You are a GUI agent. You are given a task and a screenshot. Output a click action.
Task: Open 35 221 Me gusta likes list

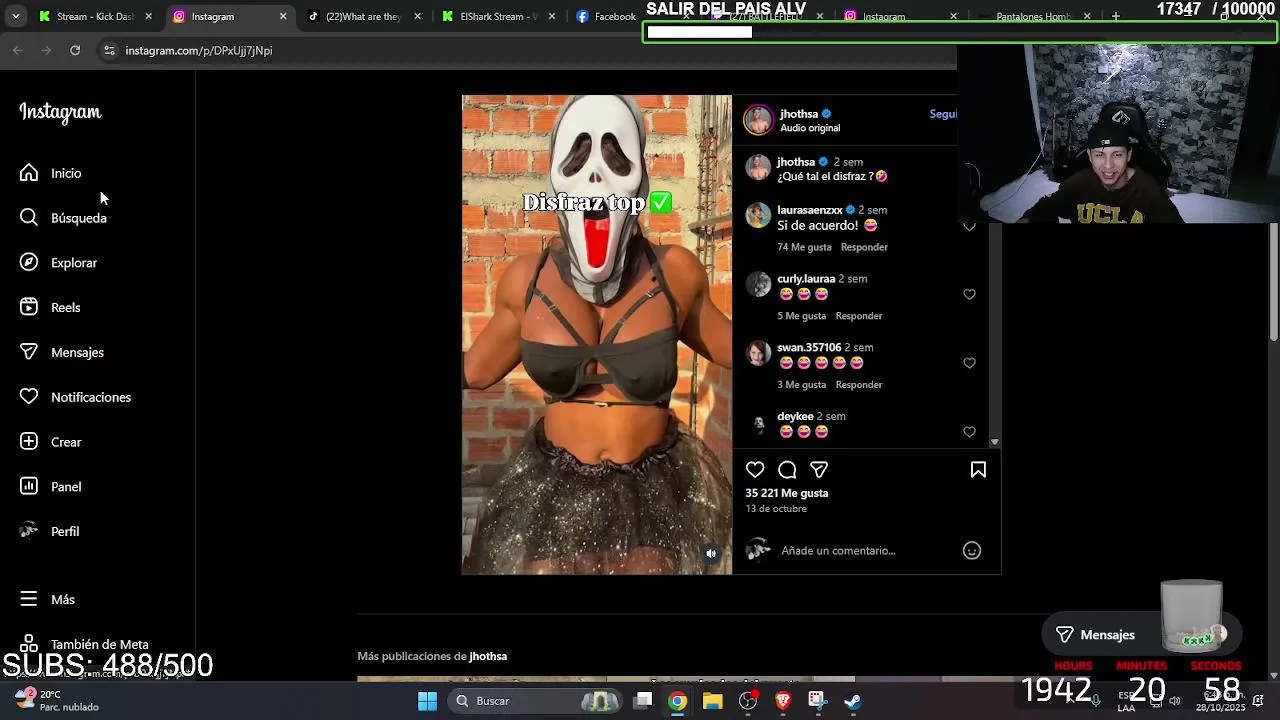point(787,493)
